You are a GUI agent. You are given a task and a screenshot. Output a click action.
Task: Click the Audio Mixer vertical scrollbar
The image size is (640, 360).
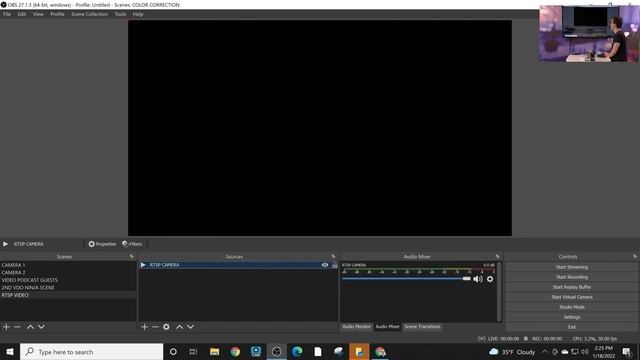coord(499,292)
